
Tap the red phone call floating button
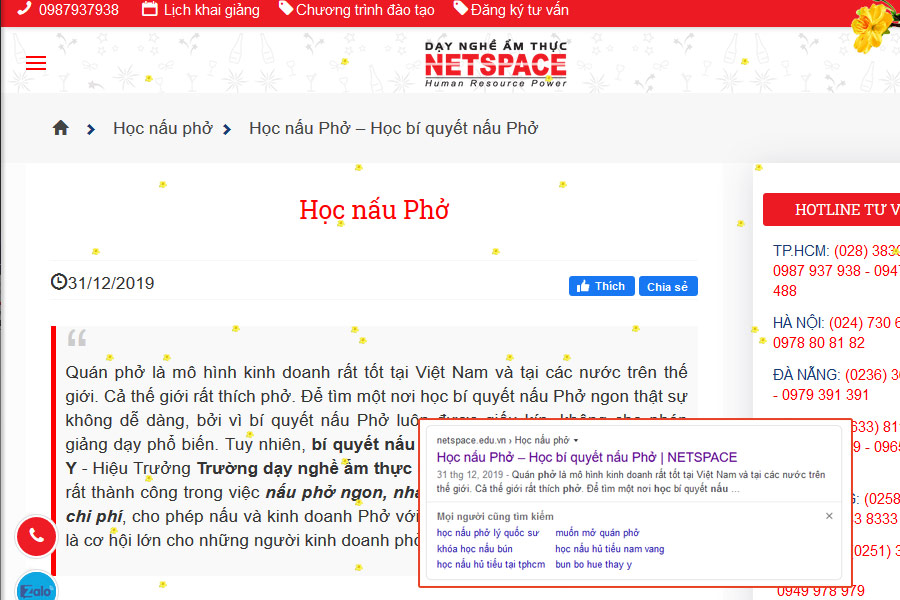click(x=37, y=536)
